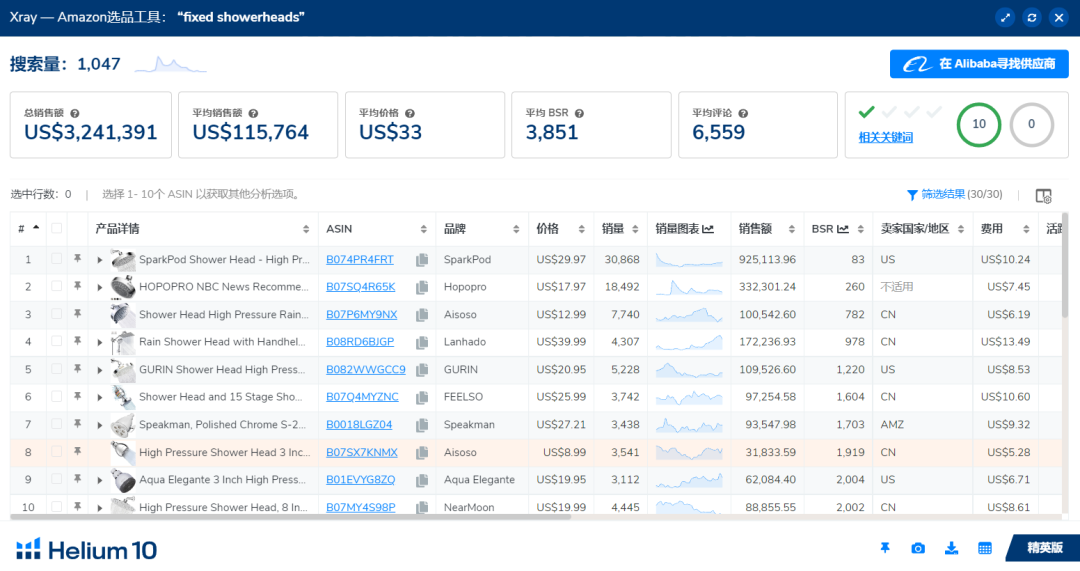Select checkbox for row 5 GURIN
This screenshot has height=571, width=1080.
click(x=56, y=369)
